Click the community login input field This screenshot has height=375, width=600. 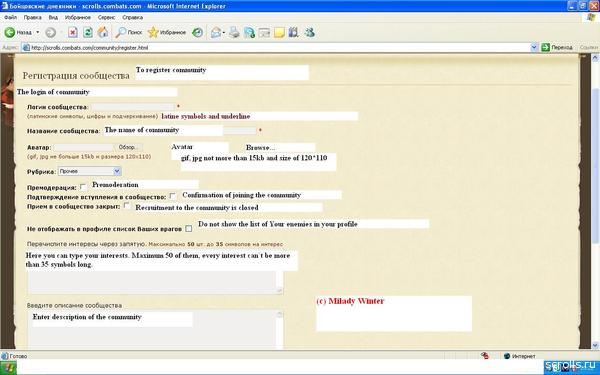[133, 107]
